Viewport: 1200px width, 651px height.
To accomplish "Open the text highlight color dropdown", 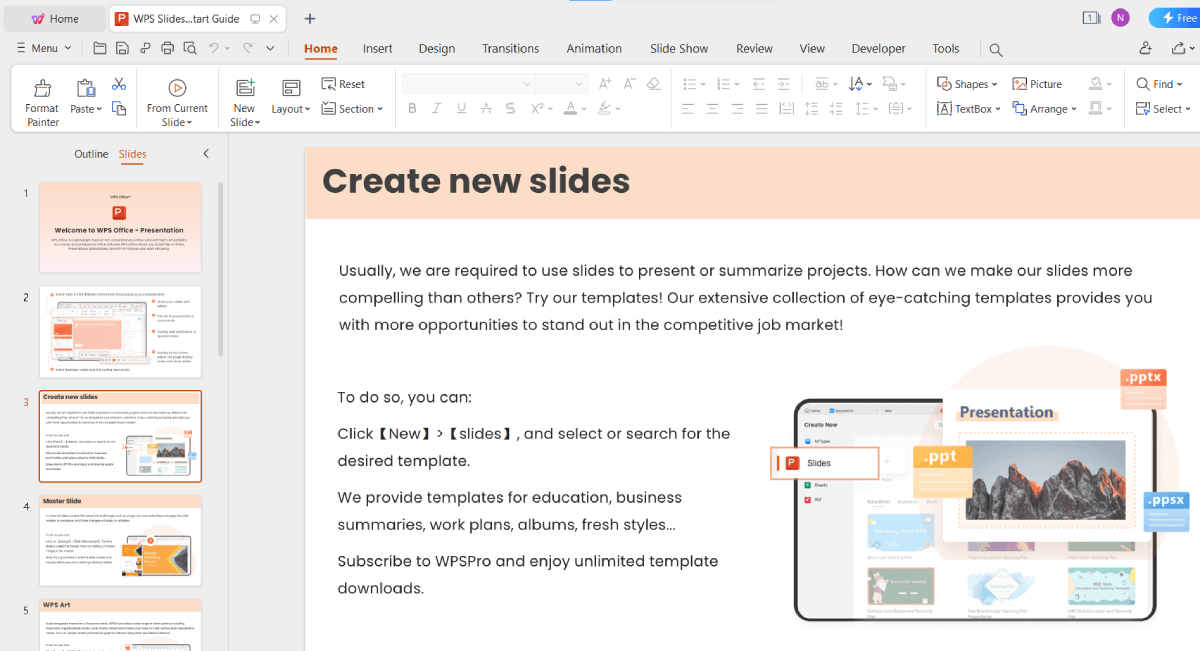I will pyautogui.click(x=617, y=109).
